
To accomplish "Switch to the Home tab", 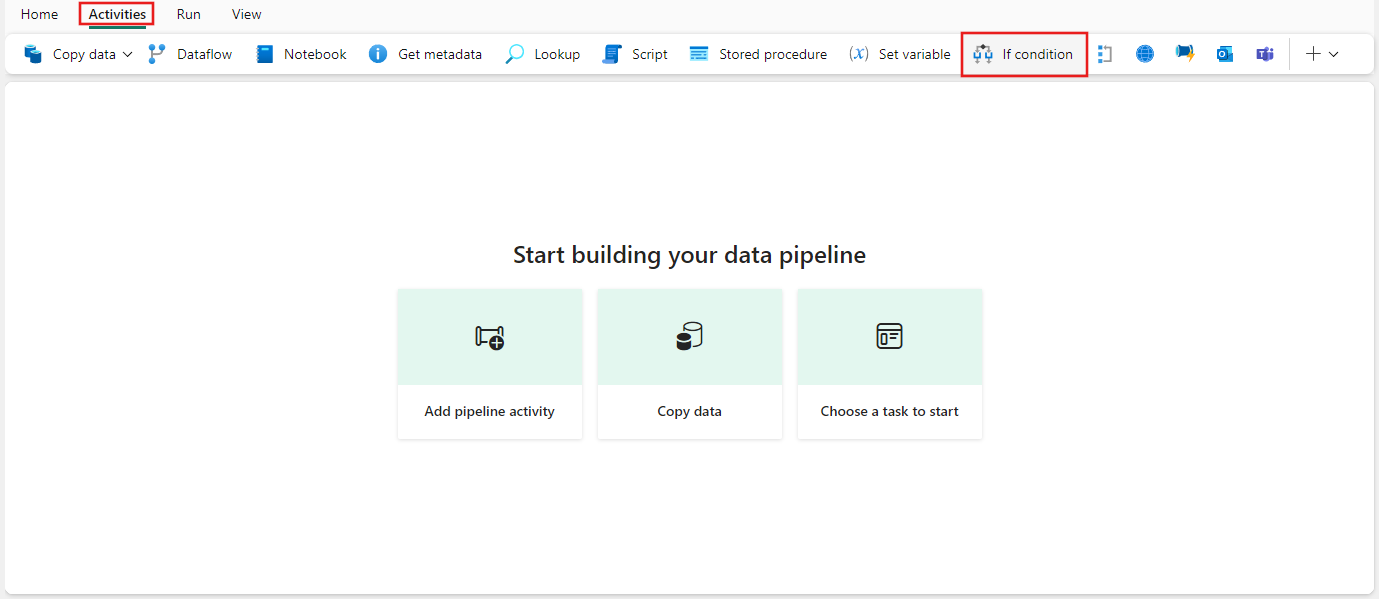I will (40, 14).
